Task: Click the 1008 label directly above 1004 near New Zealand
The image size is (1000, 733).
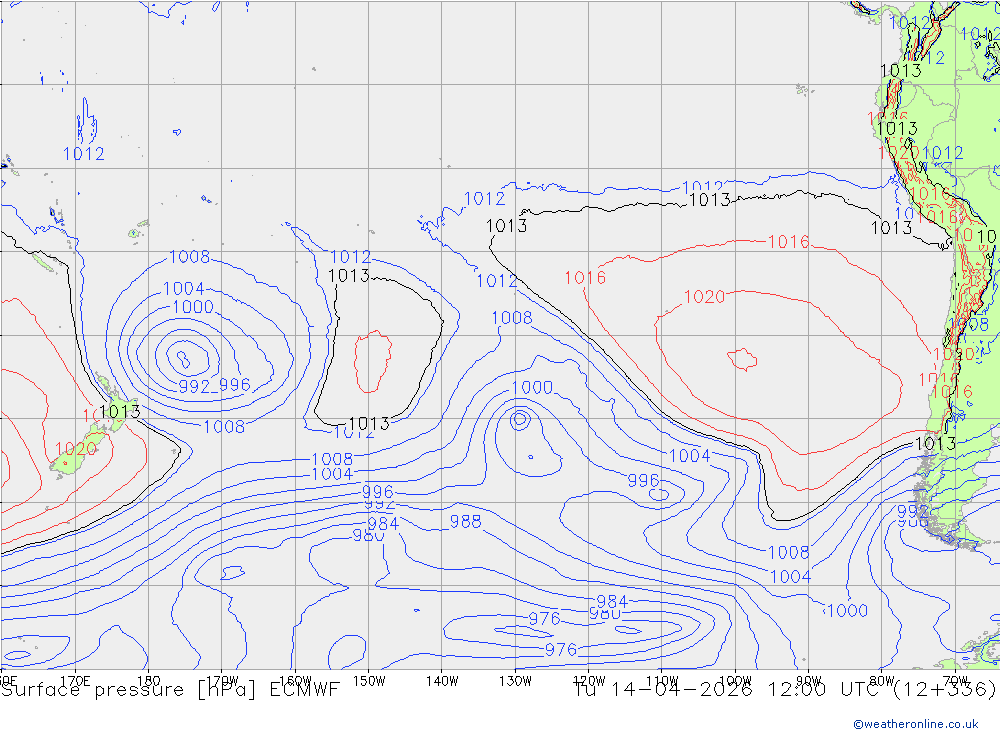Action: pyautogui.click(x=189, y=257)
